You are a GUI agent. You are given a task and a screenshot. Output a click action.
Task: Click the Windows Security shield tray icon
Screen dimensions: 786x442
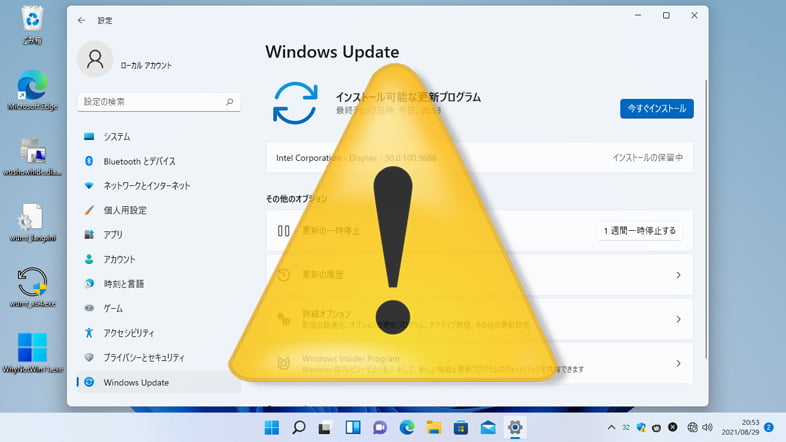[641, 427]
